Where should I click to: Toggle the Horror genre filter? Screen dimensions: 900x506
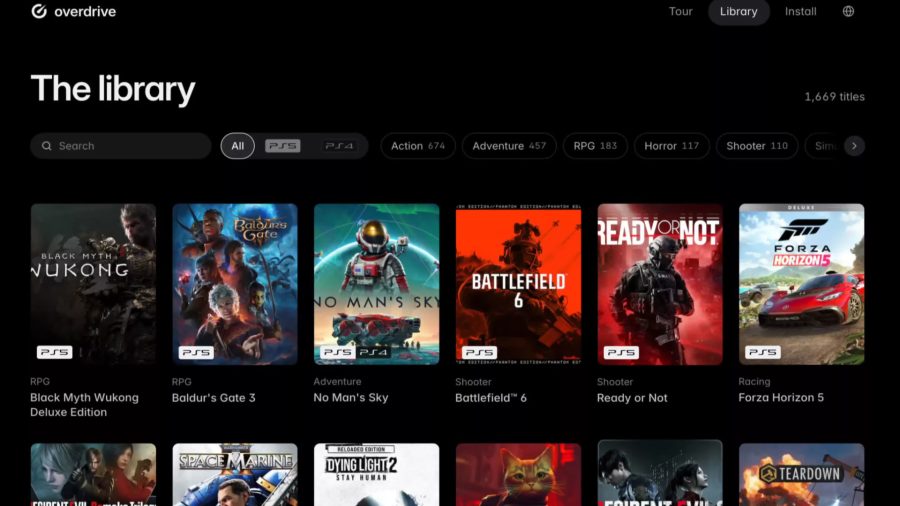[672, 146]
